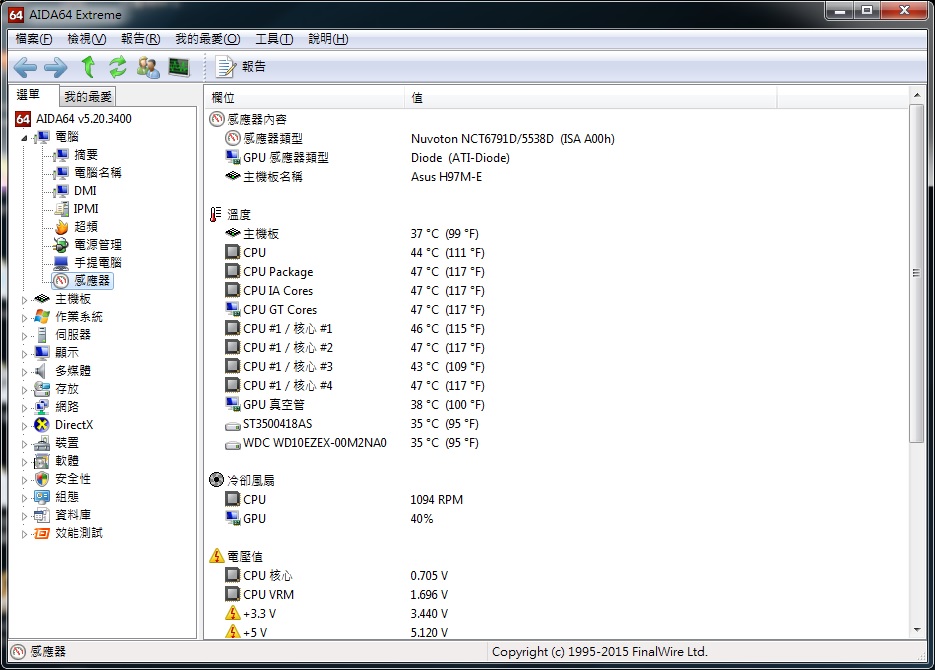Collapse the 電腦 tree node
This screenshot has height=670, width=935.
click(x=24, y=138)
